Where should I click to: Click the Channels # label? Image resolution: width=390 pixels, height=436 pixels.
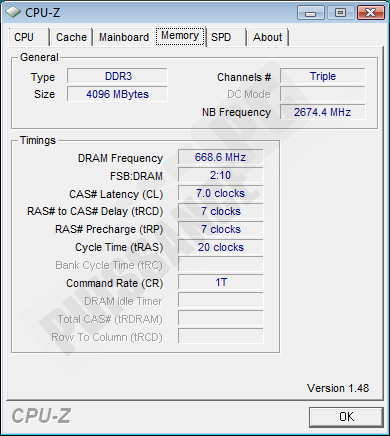point(244,77)
